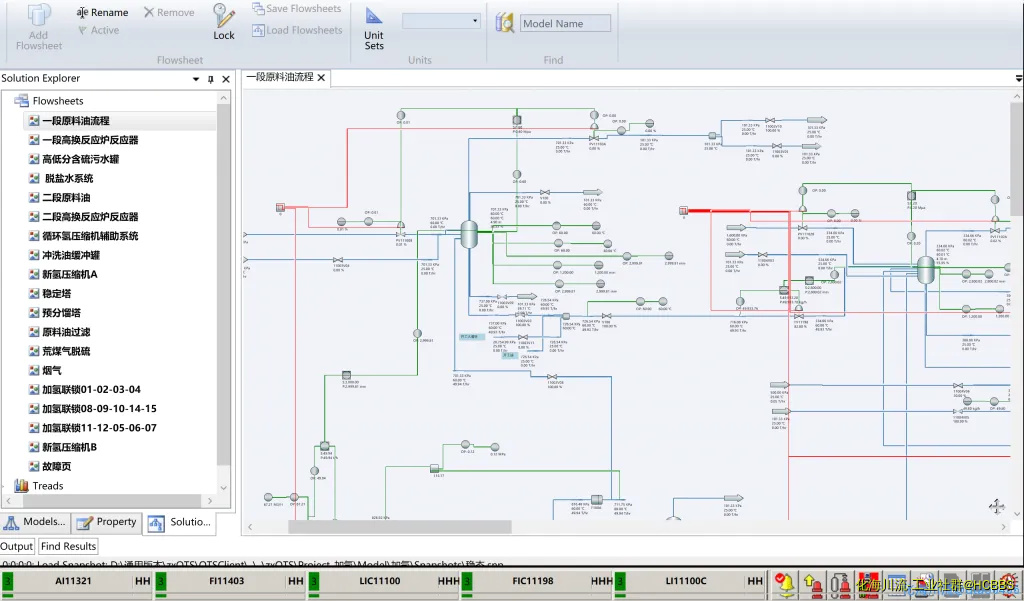Image resolution: width=1024 pixels, height=601 pixels.
Task: Open the Units dropdown combo box
Action: [x=441, y=21]
